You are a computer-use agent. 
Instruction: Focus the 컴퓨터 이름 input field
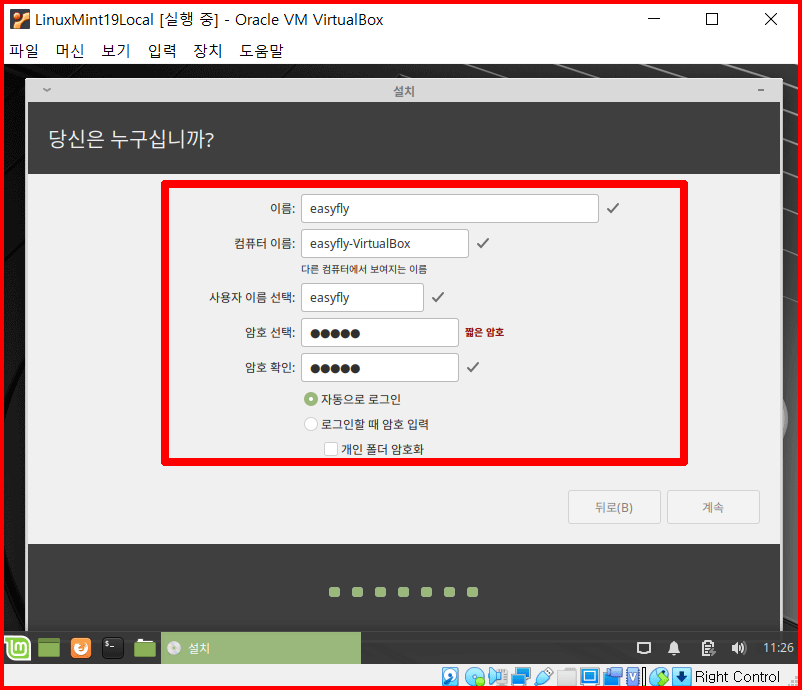coord(385,243)
